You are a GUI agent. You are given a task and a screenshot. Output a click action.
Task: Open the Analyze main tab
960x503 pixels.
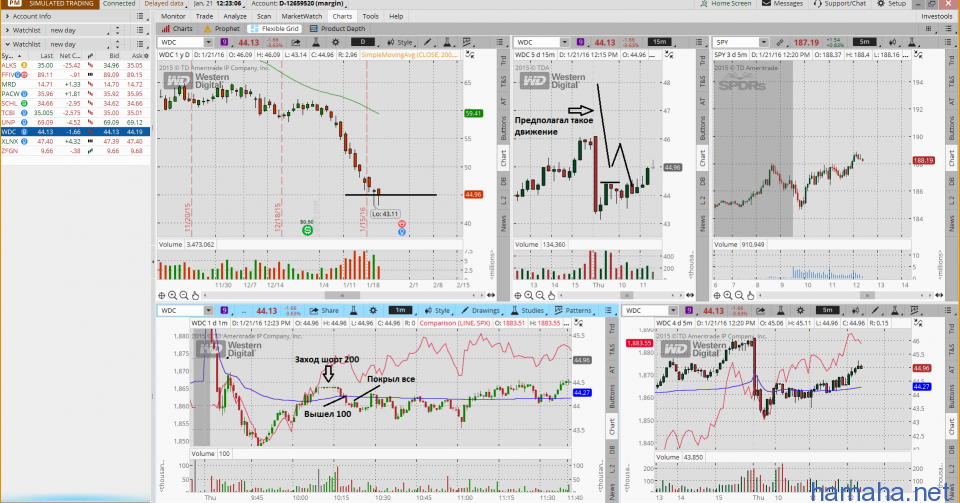[235, 17]
